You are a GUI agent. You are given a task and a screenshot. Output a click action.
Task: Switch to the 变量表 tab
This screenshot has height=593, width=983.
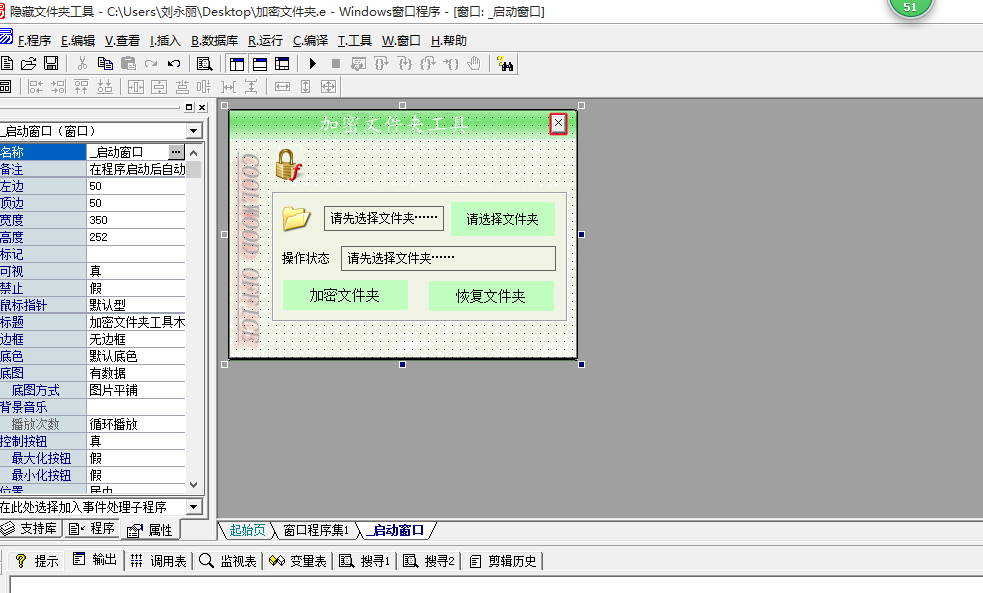click(298, 561)
